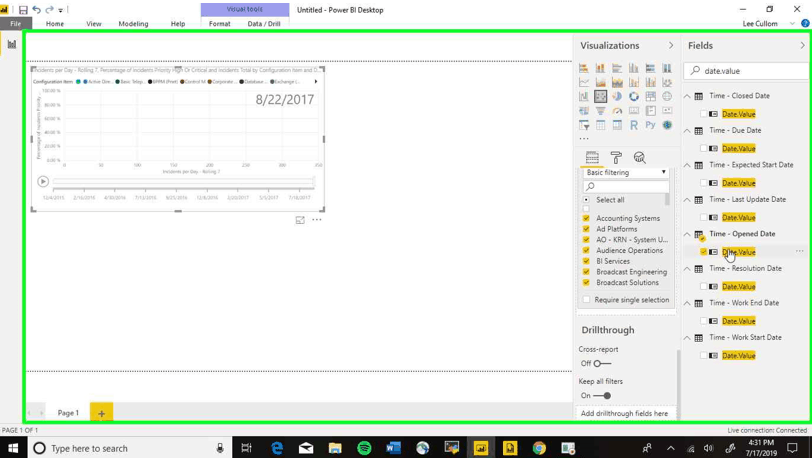This screenshot has width=812, height=458.
Task: Select the R script visual
Action: click(634, 125)
